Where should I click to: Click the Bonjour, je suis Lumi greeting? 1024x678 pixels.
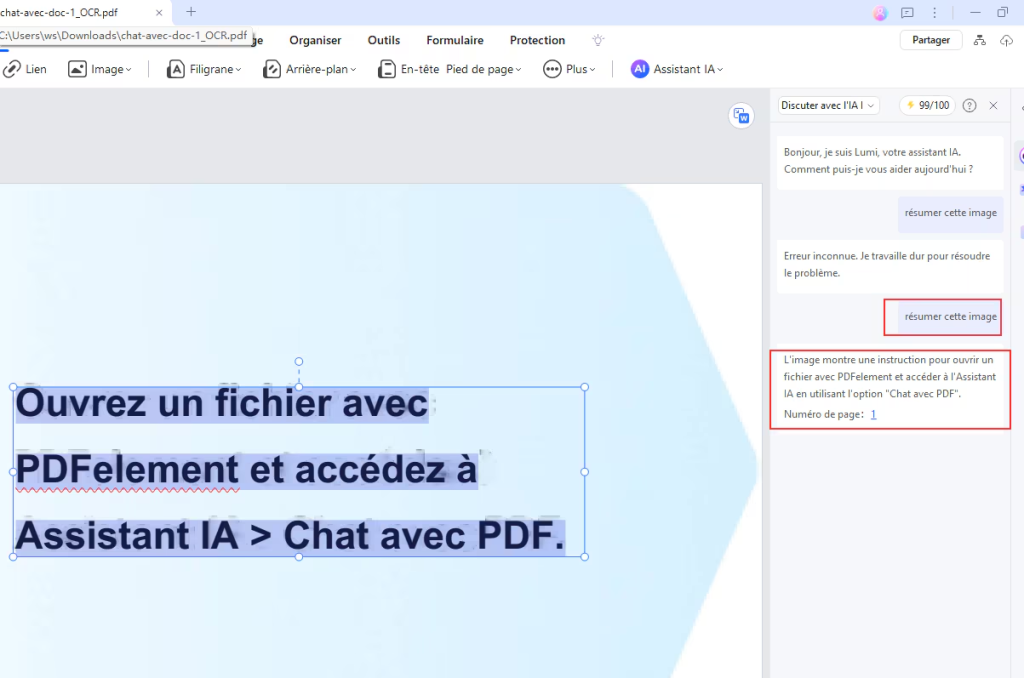(889, 161)
